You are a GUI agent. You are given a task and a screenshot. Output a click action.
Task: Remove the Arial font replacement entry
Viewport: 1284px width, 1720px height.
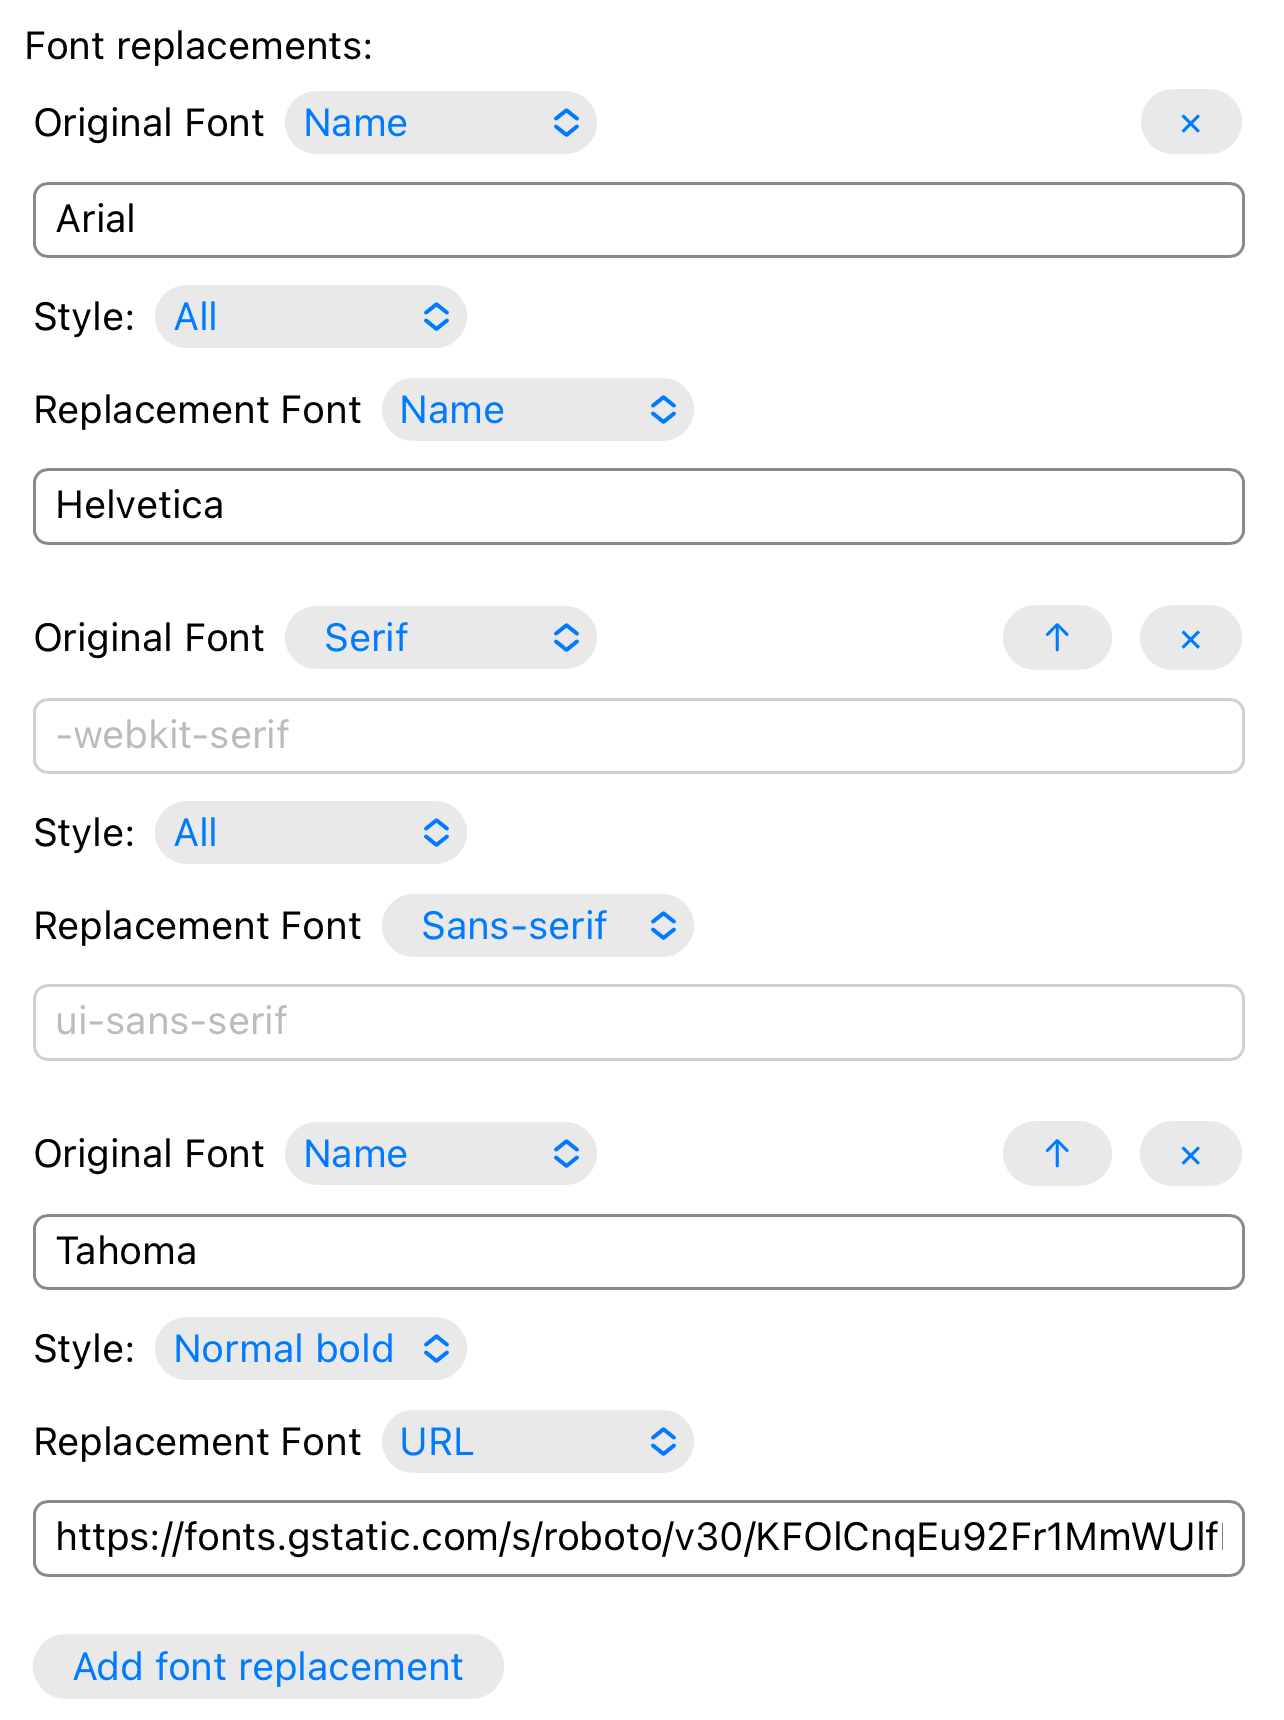point(1190,123)
